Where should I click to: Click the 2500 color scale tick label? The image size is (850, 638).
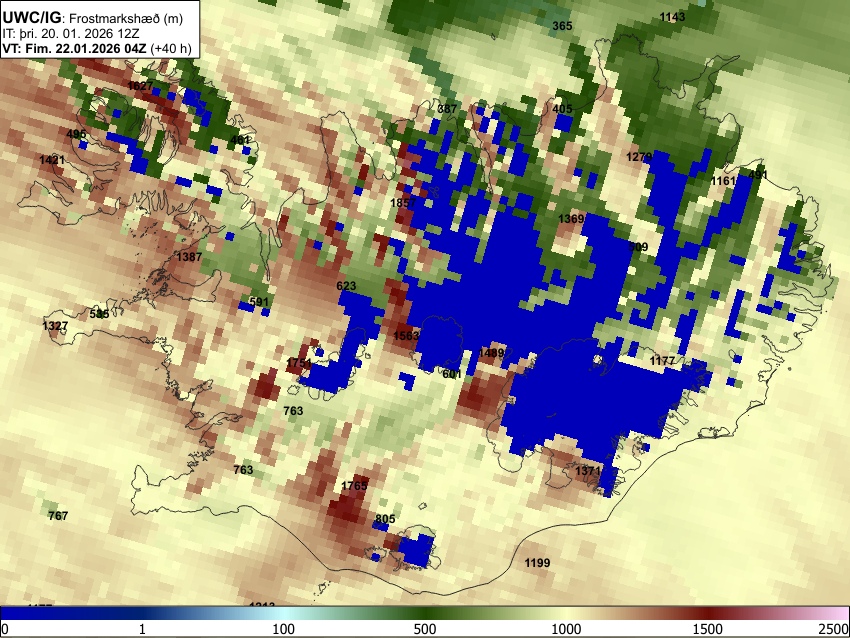click(x=834, y=629)
